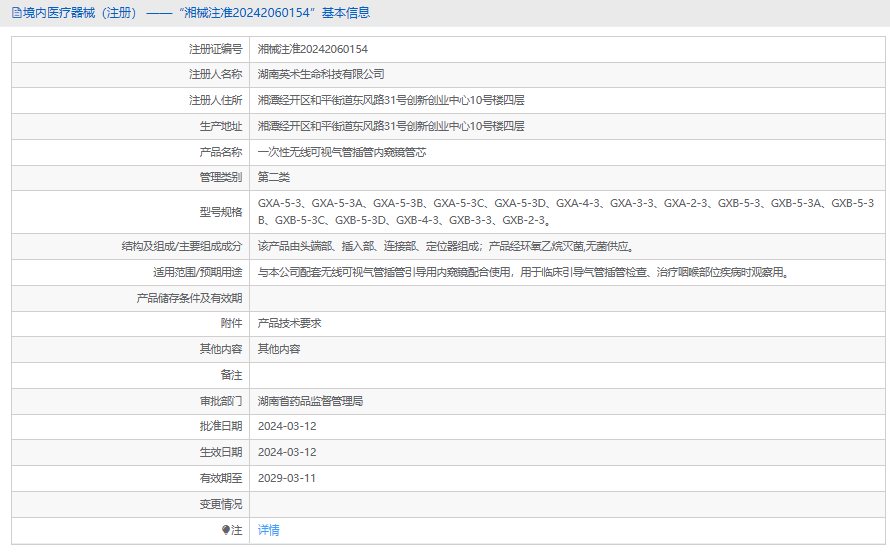
Task: Select the 注册人住所 address value
Action: 391,100
